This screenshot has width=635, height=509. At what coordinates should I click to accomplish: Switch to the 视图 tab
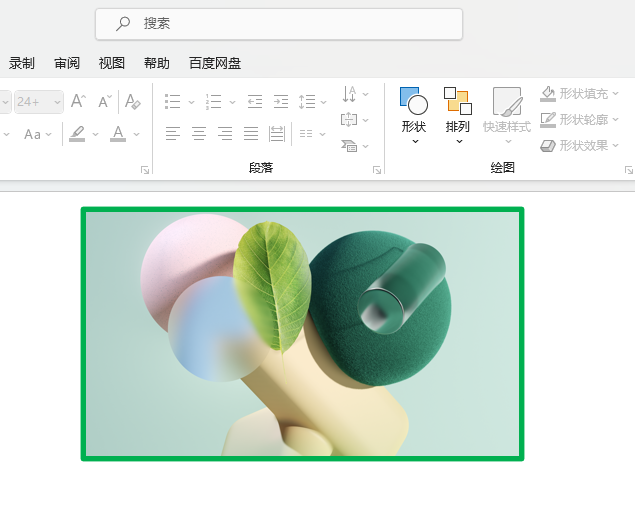click(111, 63)
